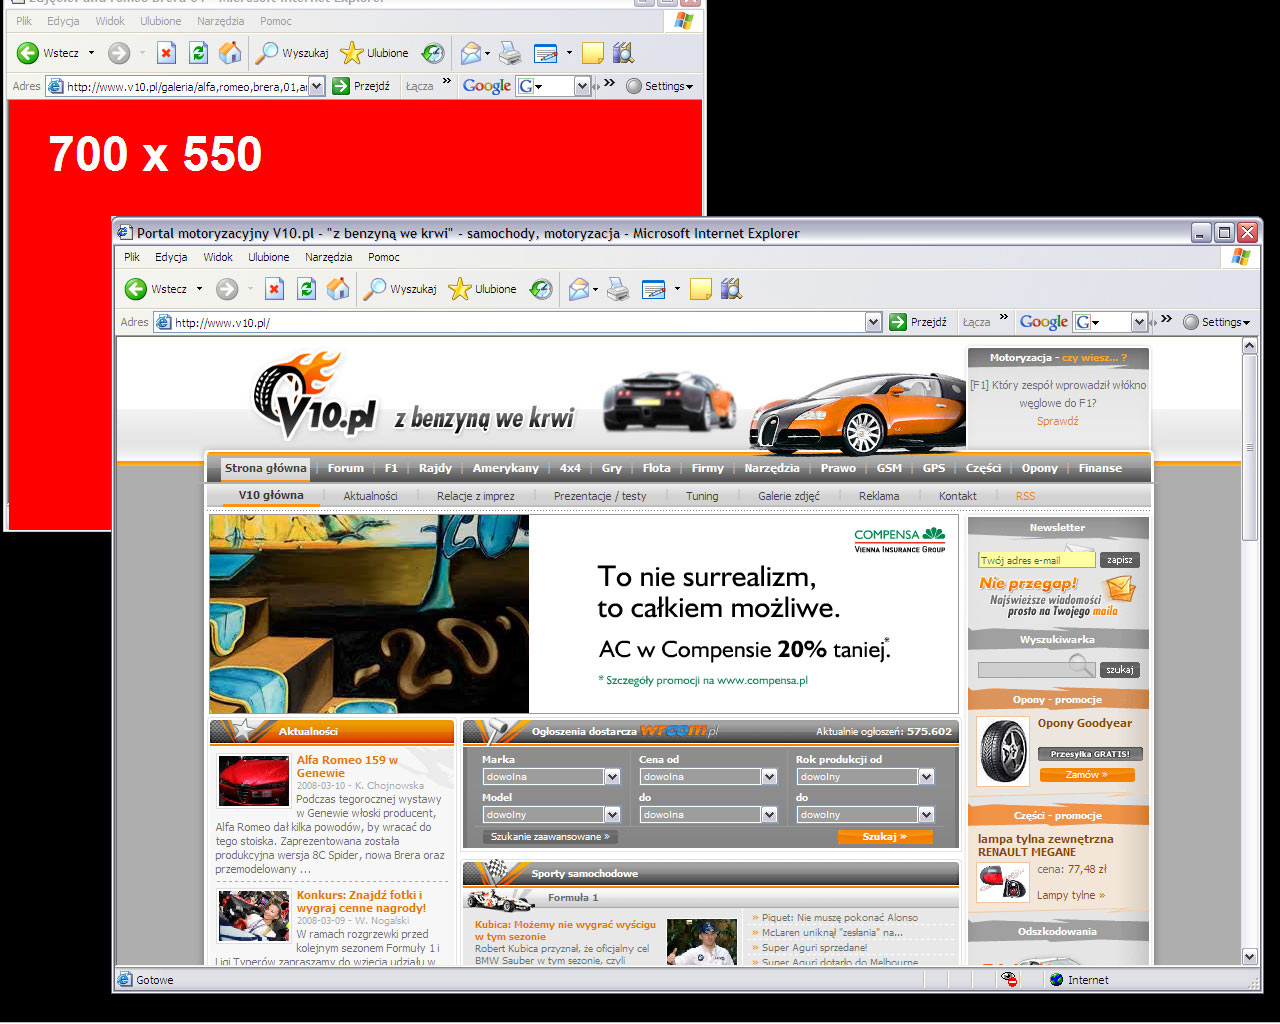Click the Wyszukiwarka search text field
The width and height of the screenshot is (1280, 1024).
tap(1037, 670)
